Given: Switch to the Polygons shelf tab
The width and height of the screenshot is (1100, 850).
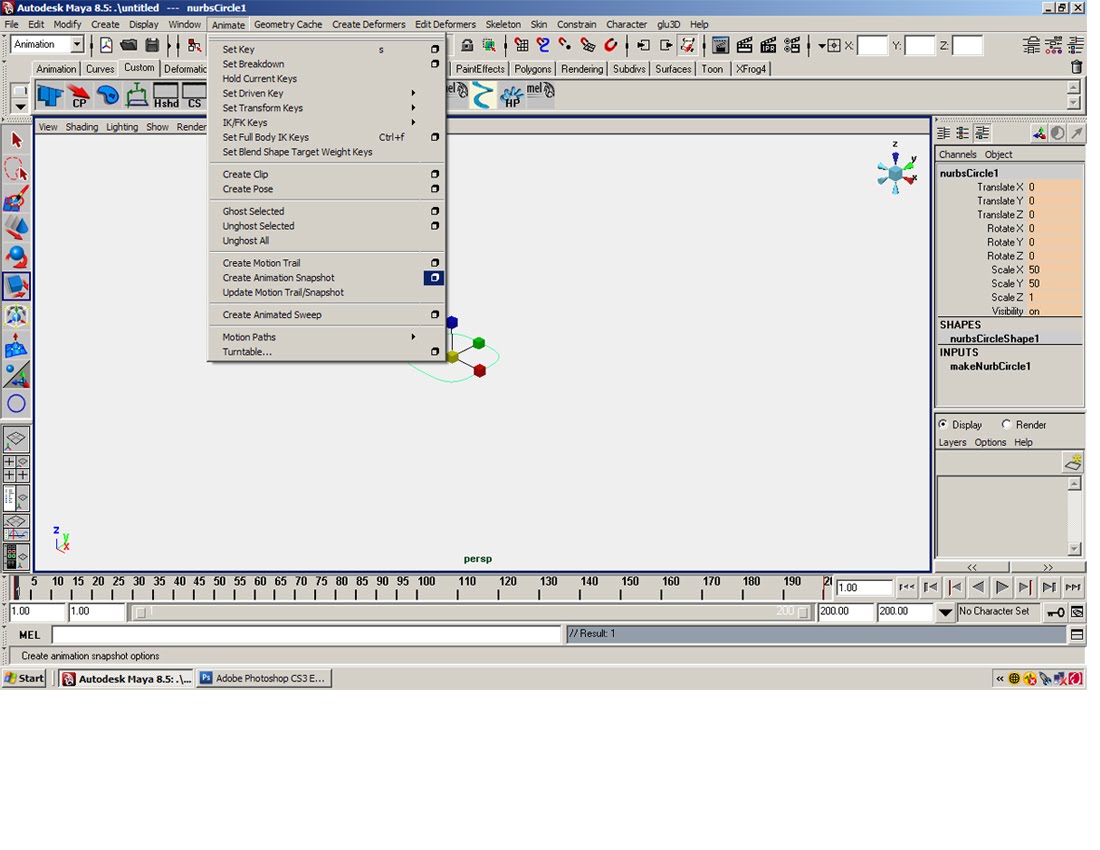Looking at the screenshot, I should tap(532, 69).
